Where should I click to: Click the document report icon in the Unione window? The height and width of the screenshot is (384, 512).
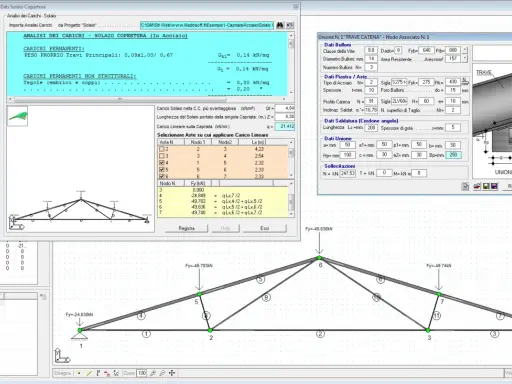click(x=465, y=186)
